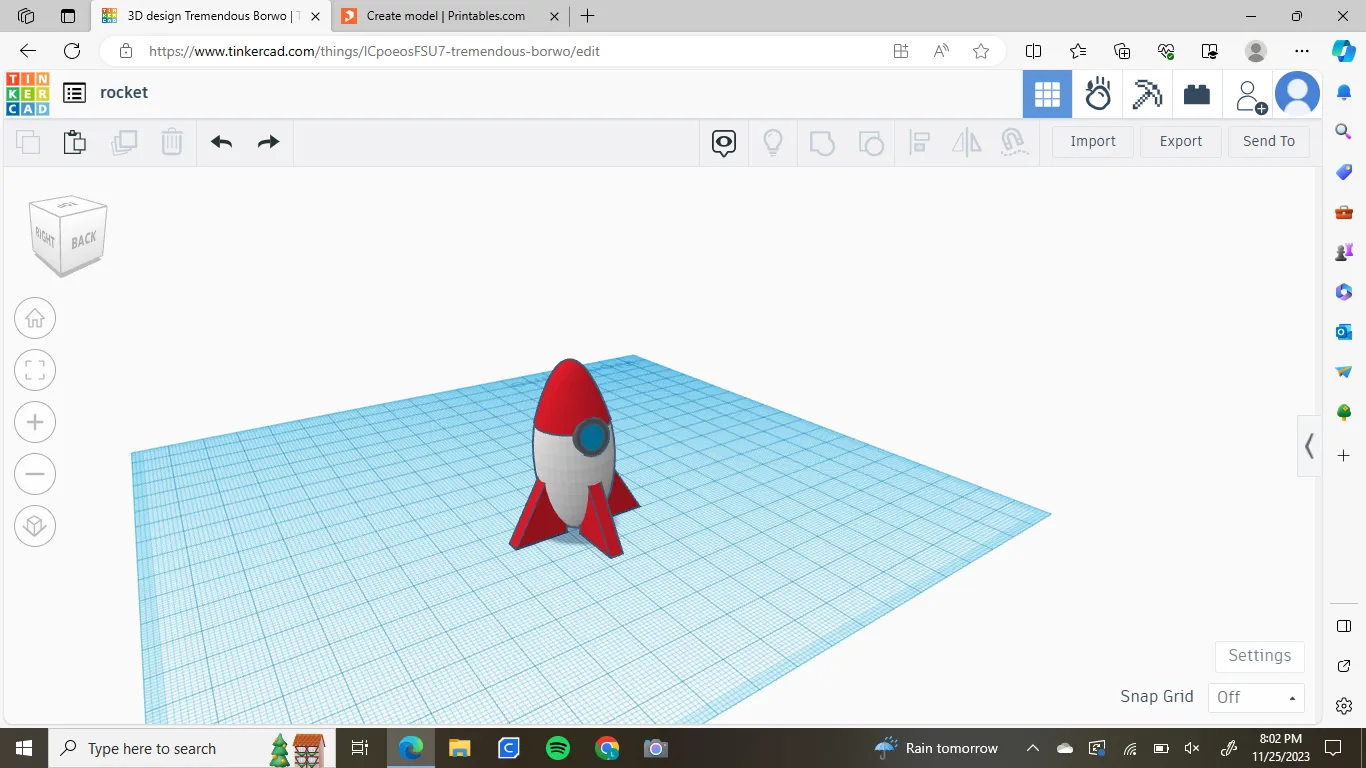This screenshot has width=1366, height=768.
Task: Open the Tinkercad logo home link
Action: tap(27, 94)
